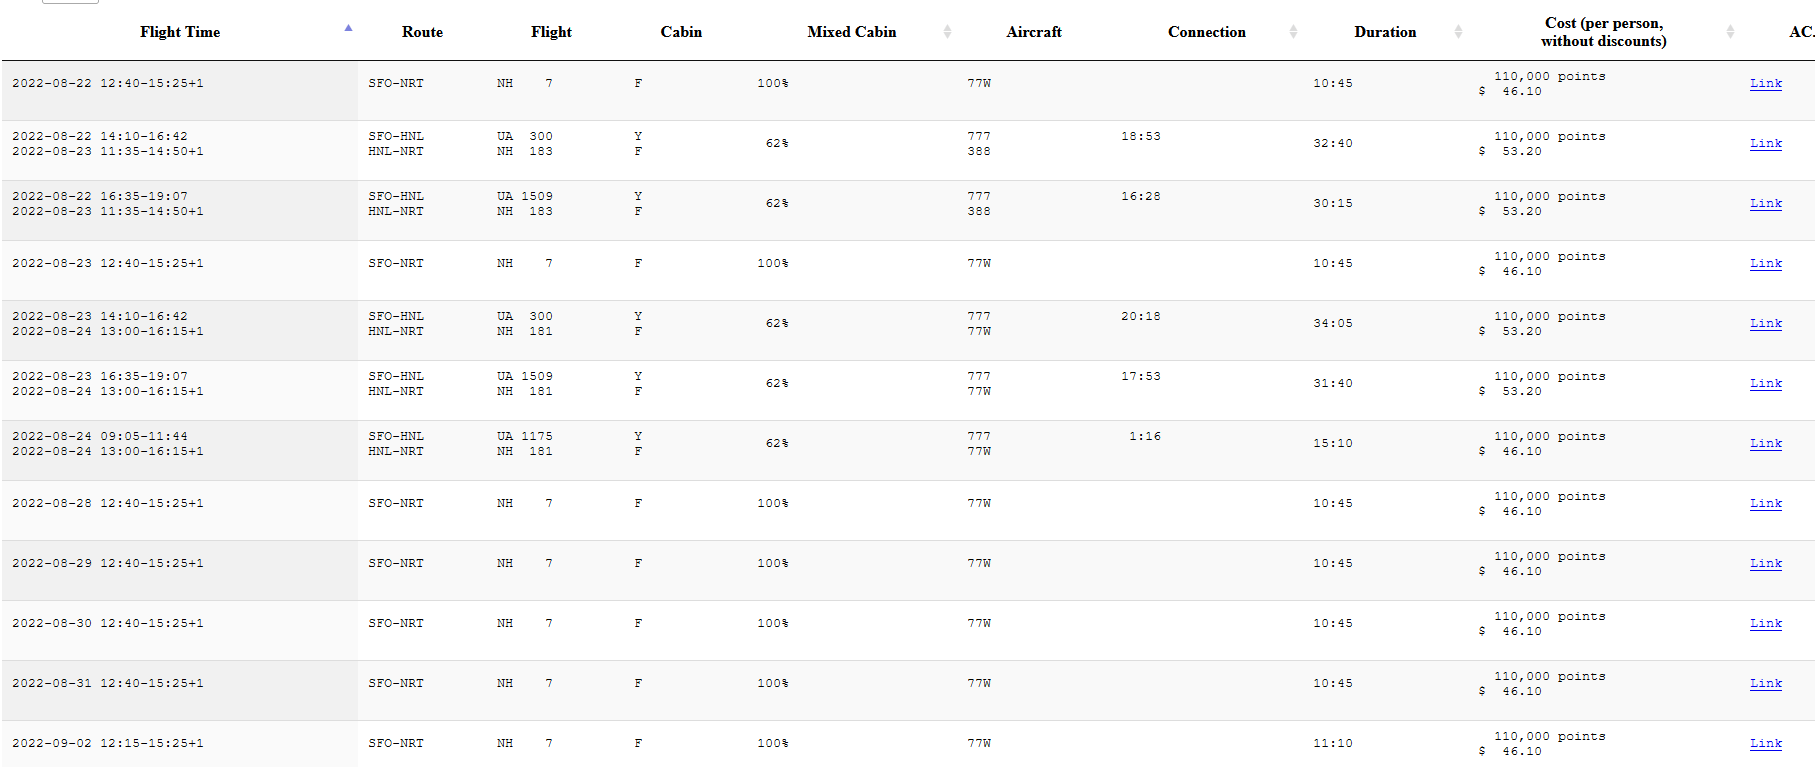Click Link for the 2022-08-31 flight
This screenshot has height=767, width=1815.
click(x=1765, y=684)
